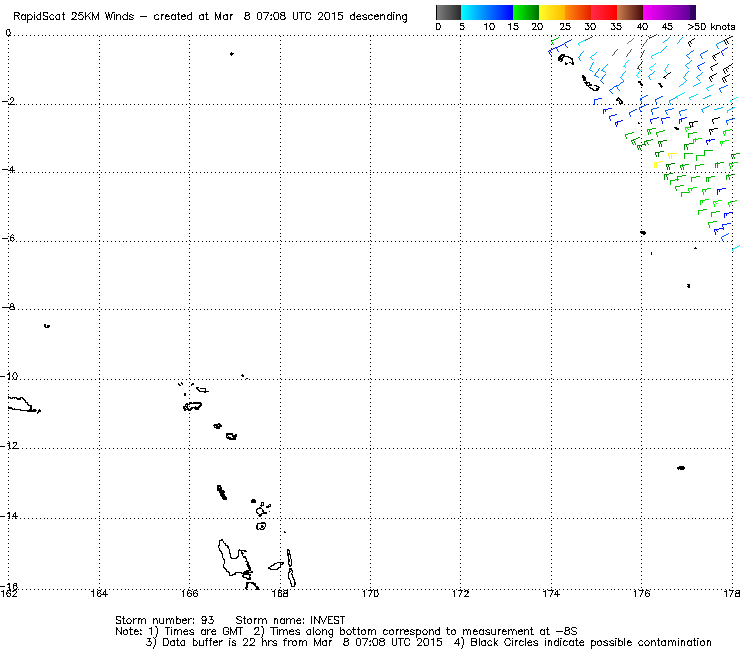The width and height of the screenshot is (740, 650).
Task: Click latitude label -12 on left axis
Action: (x=9, y=446)
